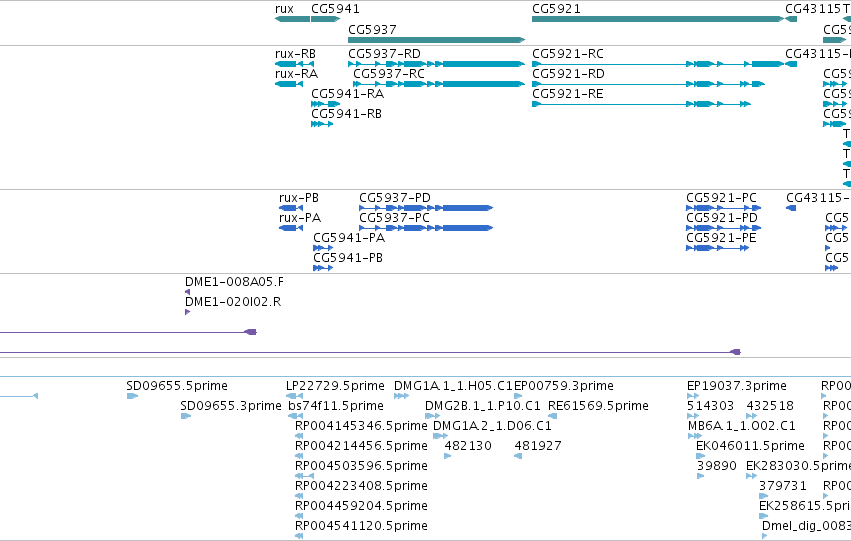Select the CG5937-PD protein label

click(x=395, y=198)
